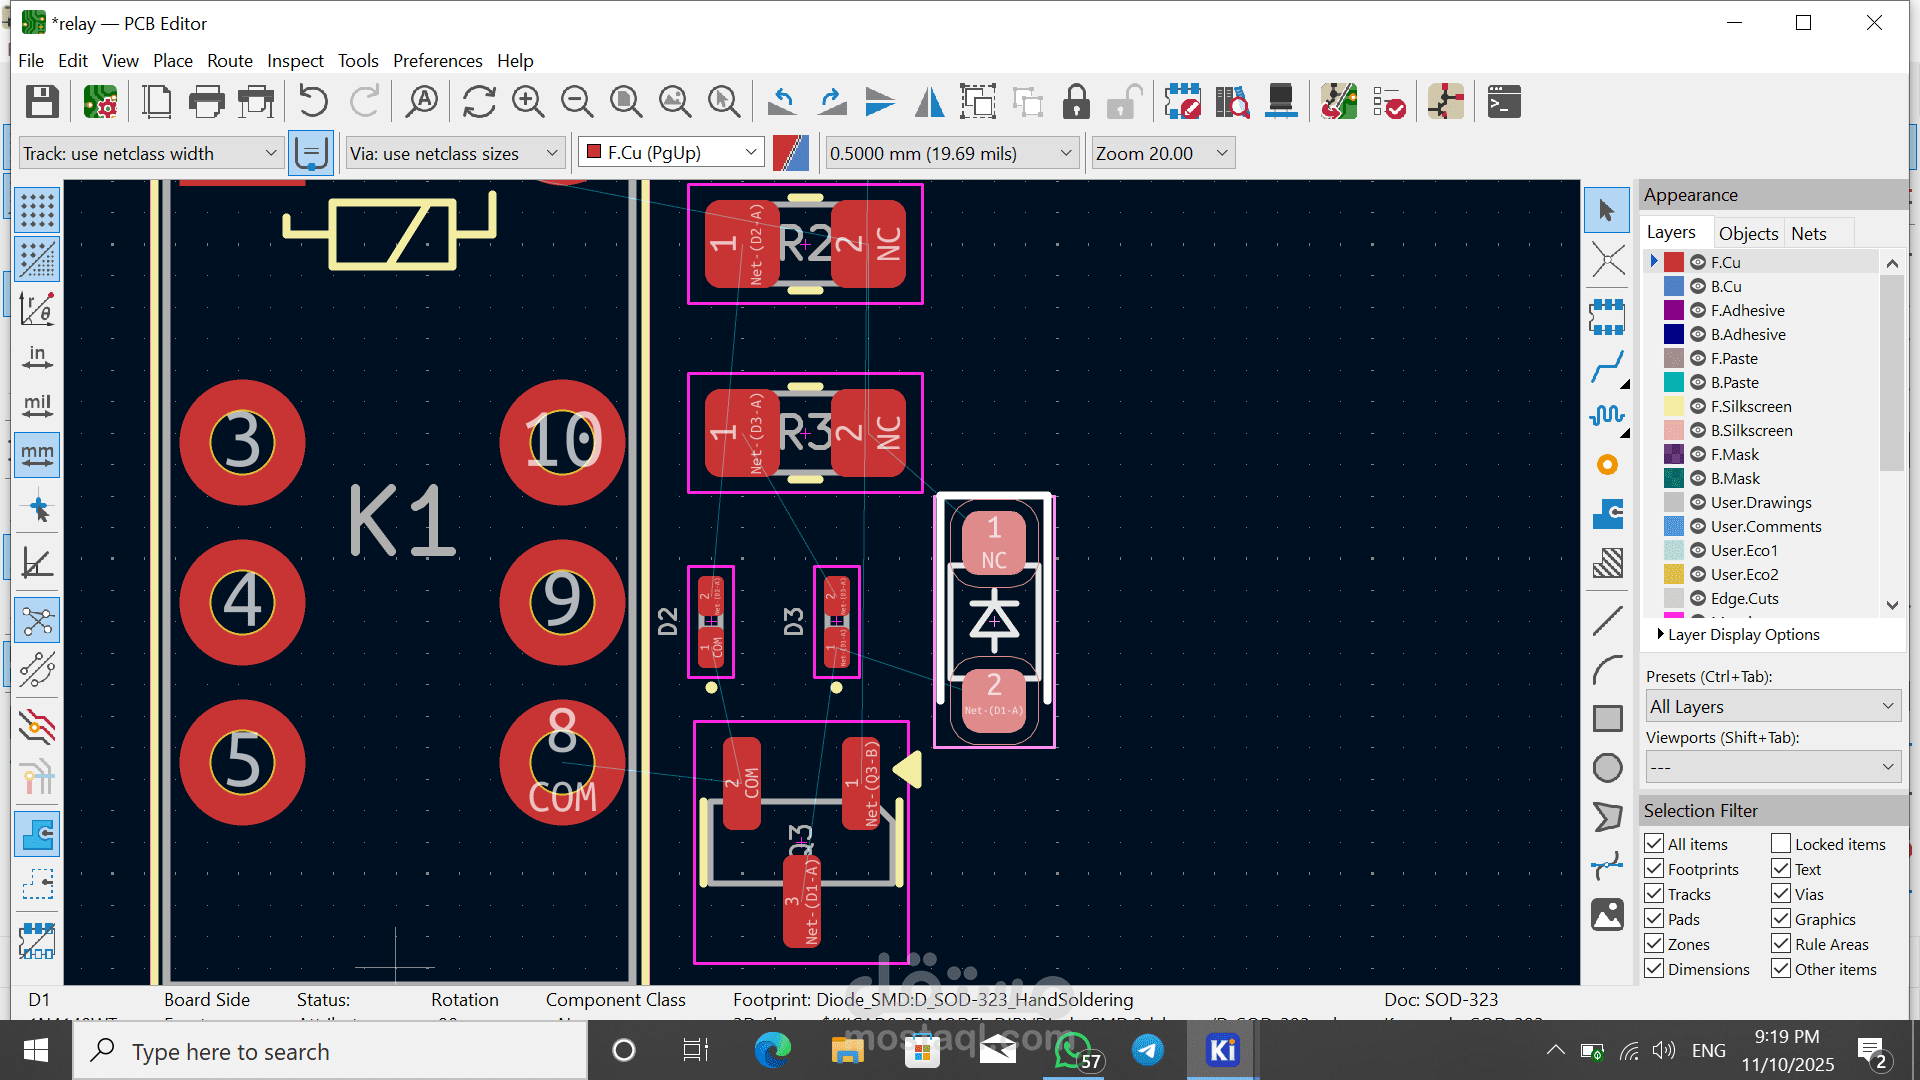Open the Scripting Console icon

(1504, 102)
